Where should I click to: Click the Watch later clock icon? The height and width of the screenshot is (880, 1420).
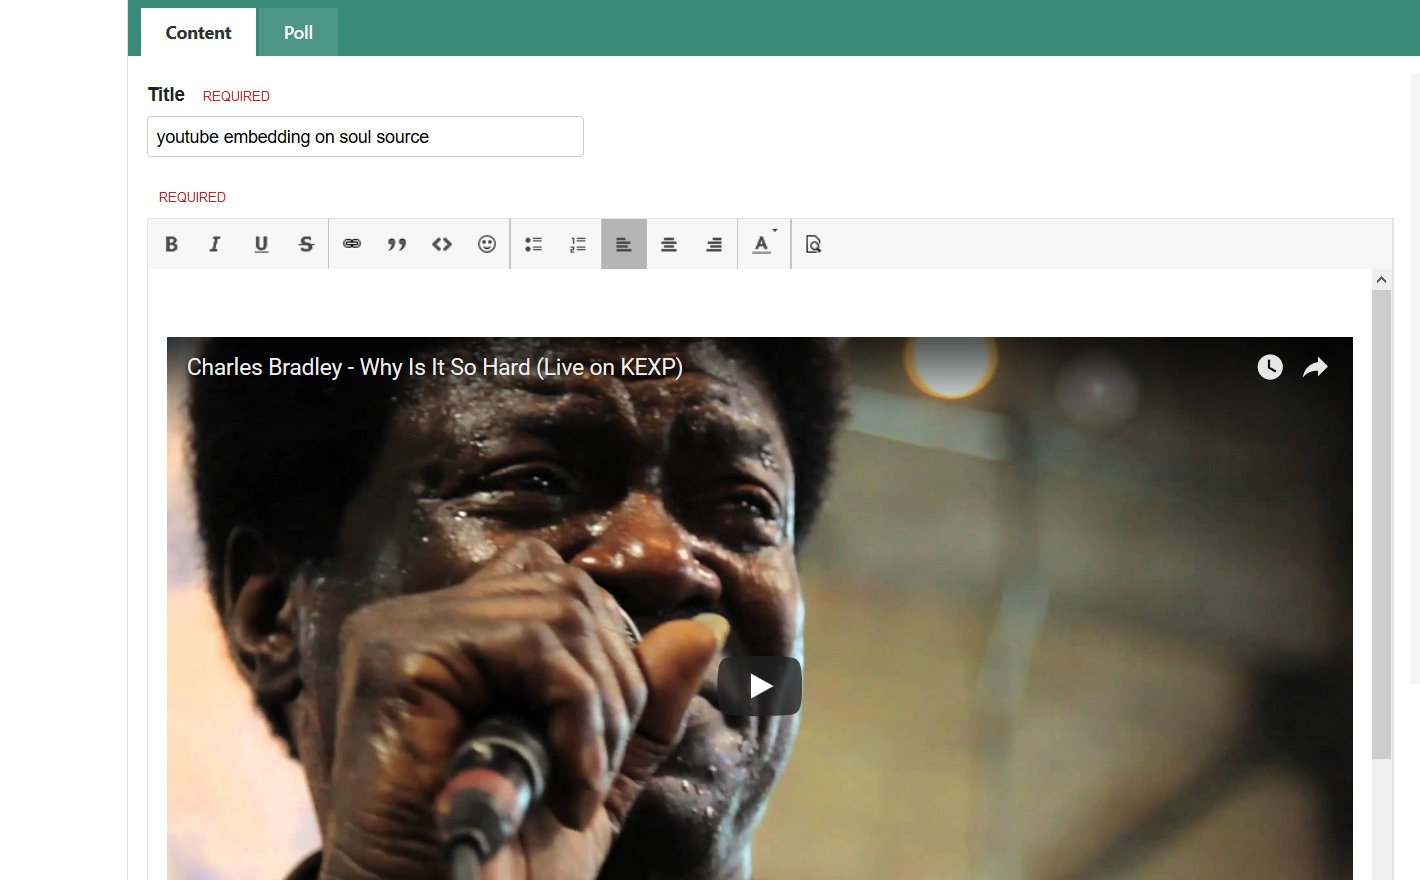[x=1270, y=367]
